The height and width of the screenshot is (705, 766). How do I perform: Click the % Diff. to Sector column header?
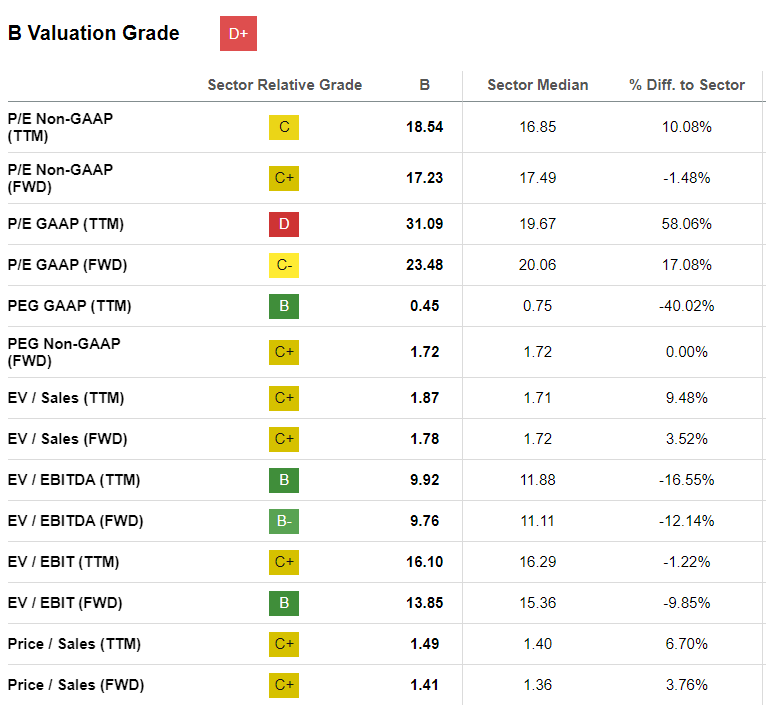[x=687, y=85]
